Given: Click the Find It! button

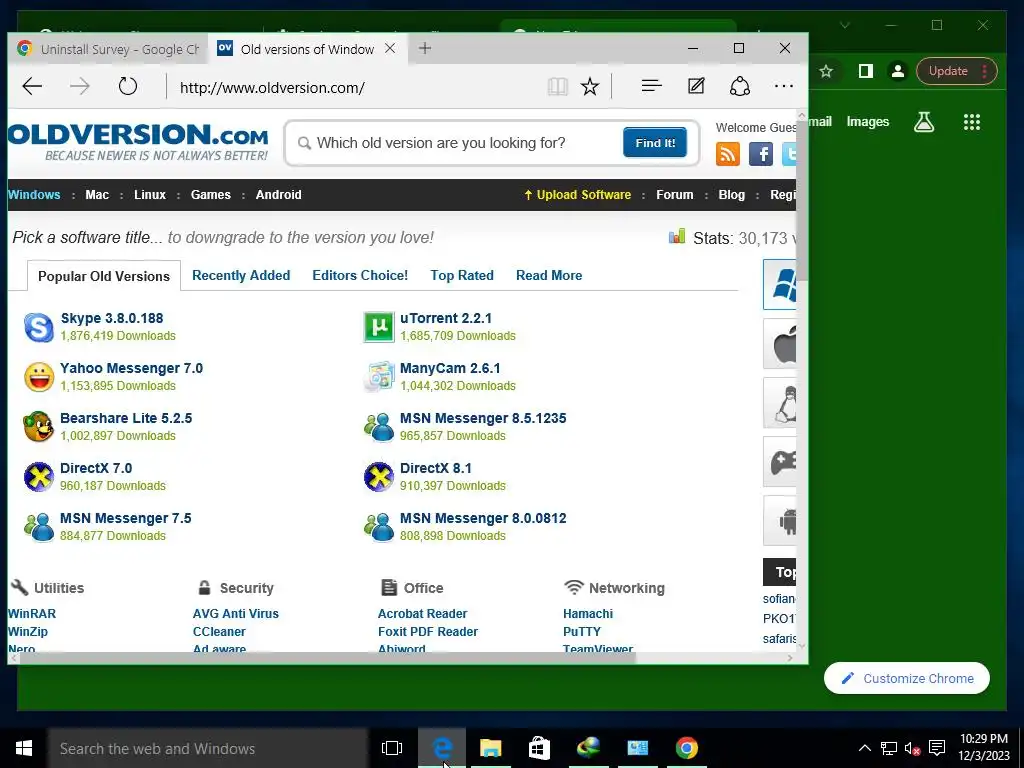Looking at the screenshot, I should pos(654,142).
